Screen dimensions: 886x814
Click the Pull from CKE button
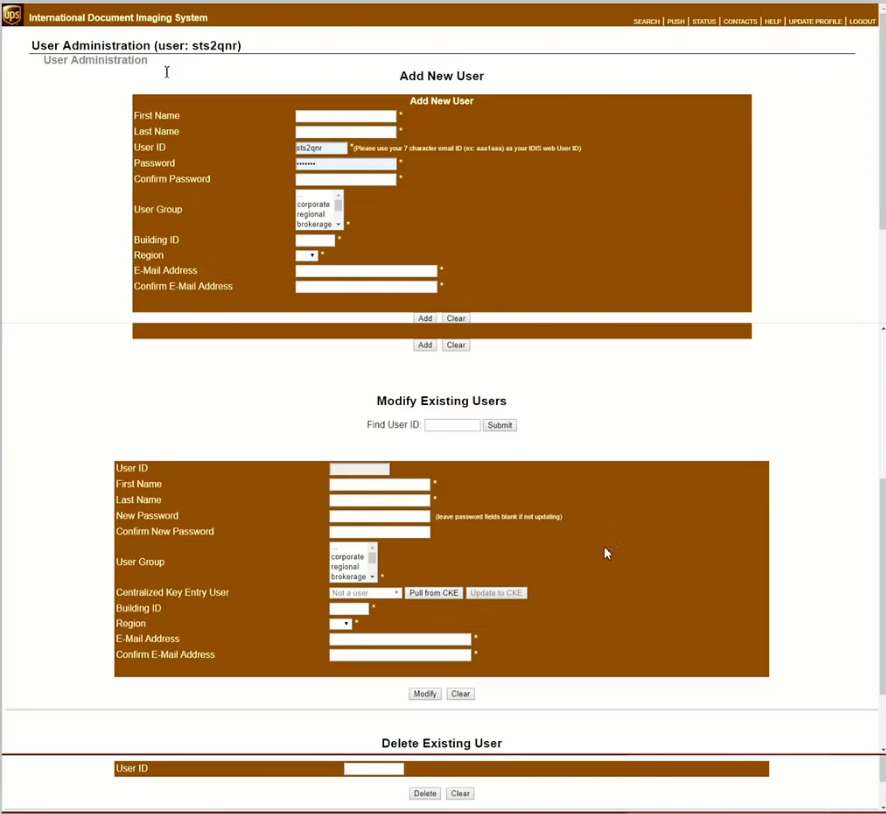[433, 593]
